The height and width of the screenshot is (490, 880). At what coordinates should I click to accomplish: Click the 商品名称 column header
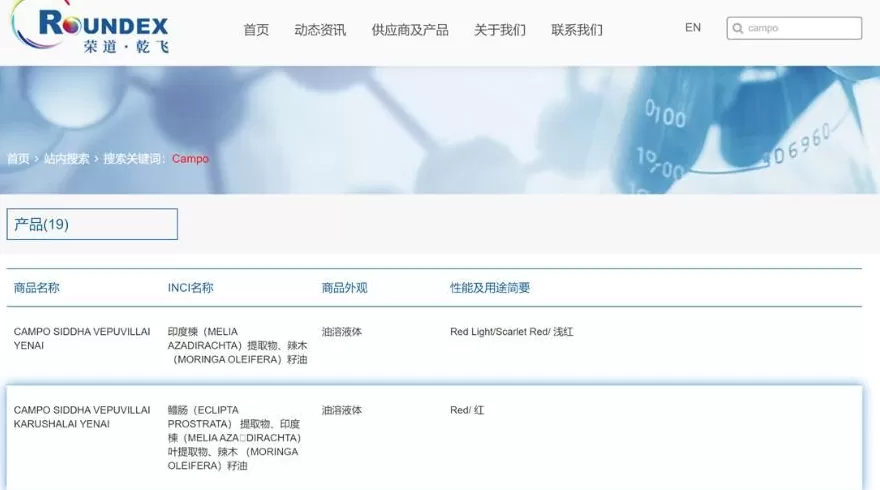(x=36, y=288)
